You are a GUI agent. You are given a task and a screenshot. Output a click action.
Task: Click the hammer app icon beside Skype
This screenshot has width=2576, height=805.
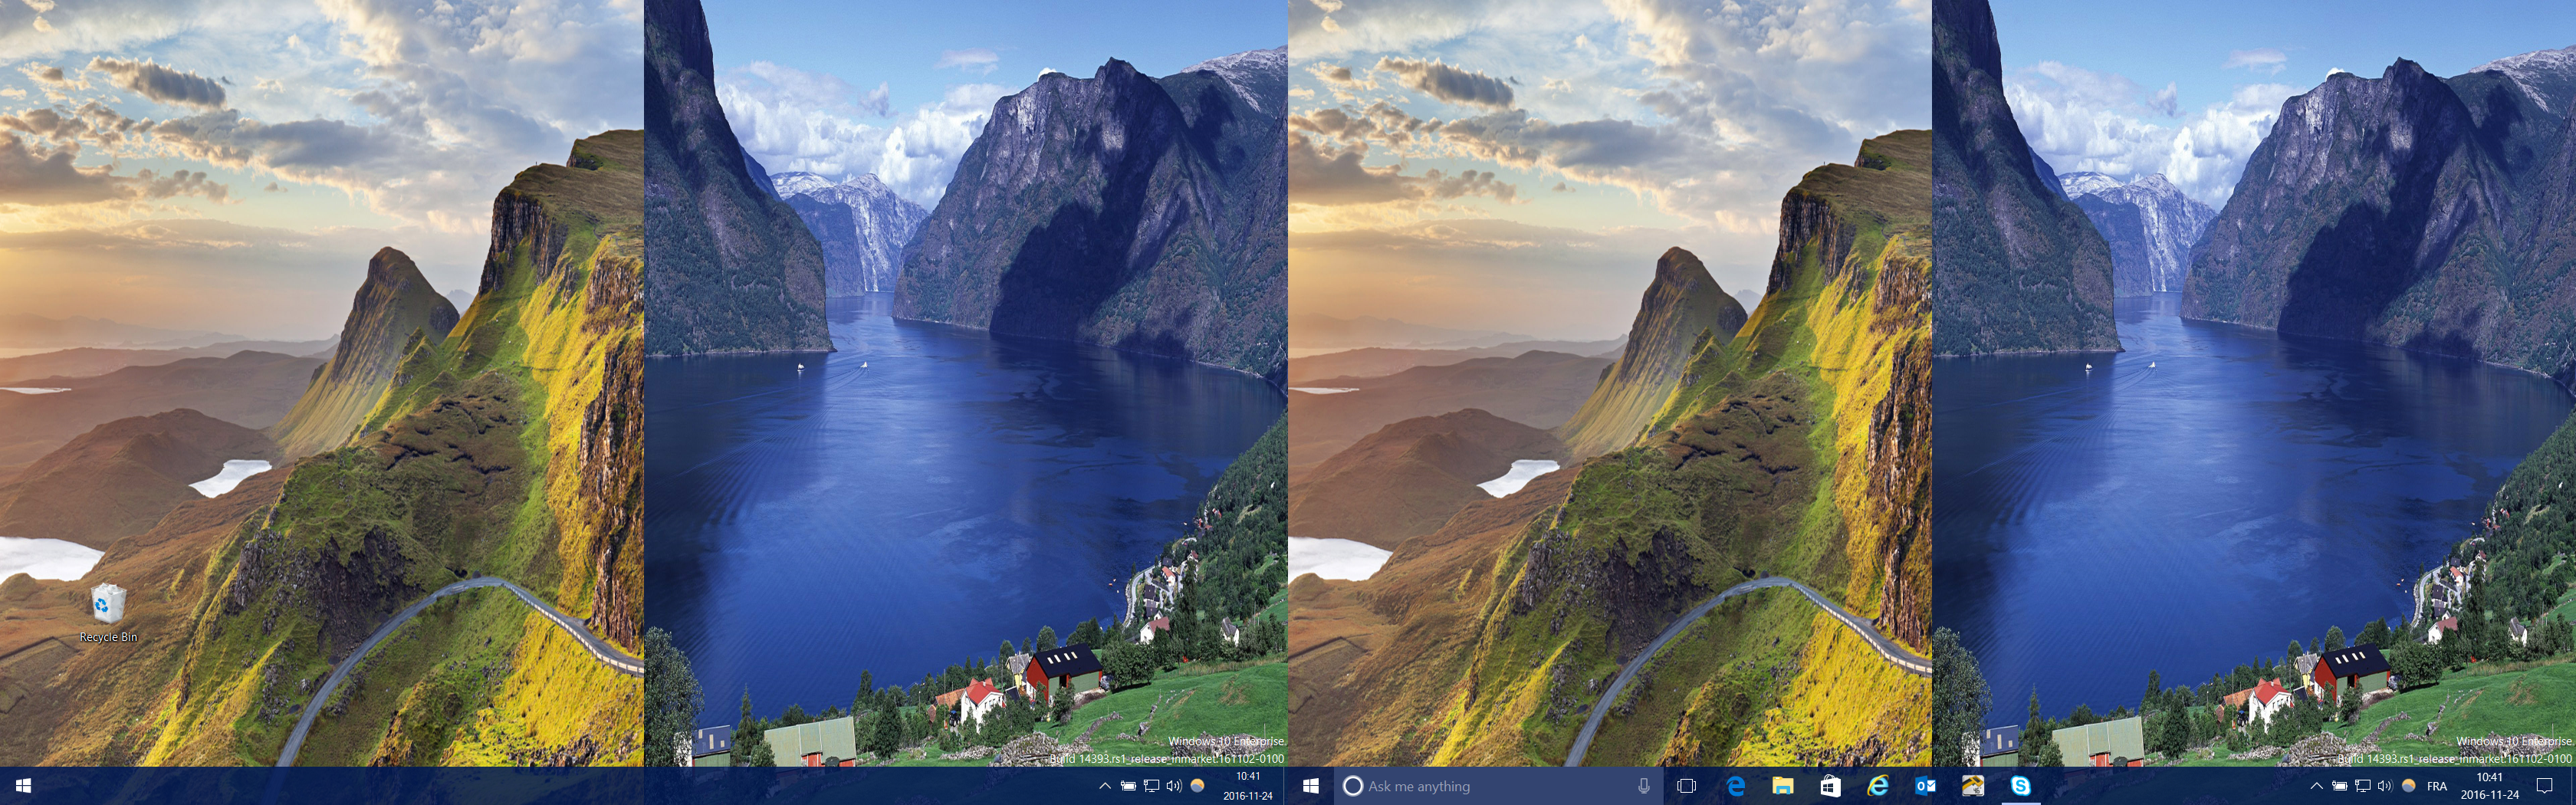[x=1972, y=787]
